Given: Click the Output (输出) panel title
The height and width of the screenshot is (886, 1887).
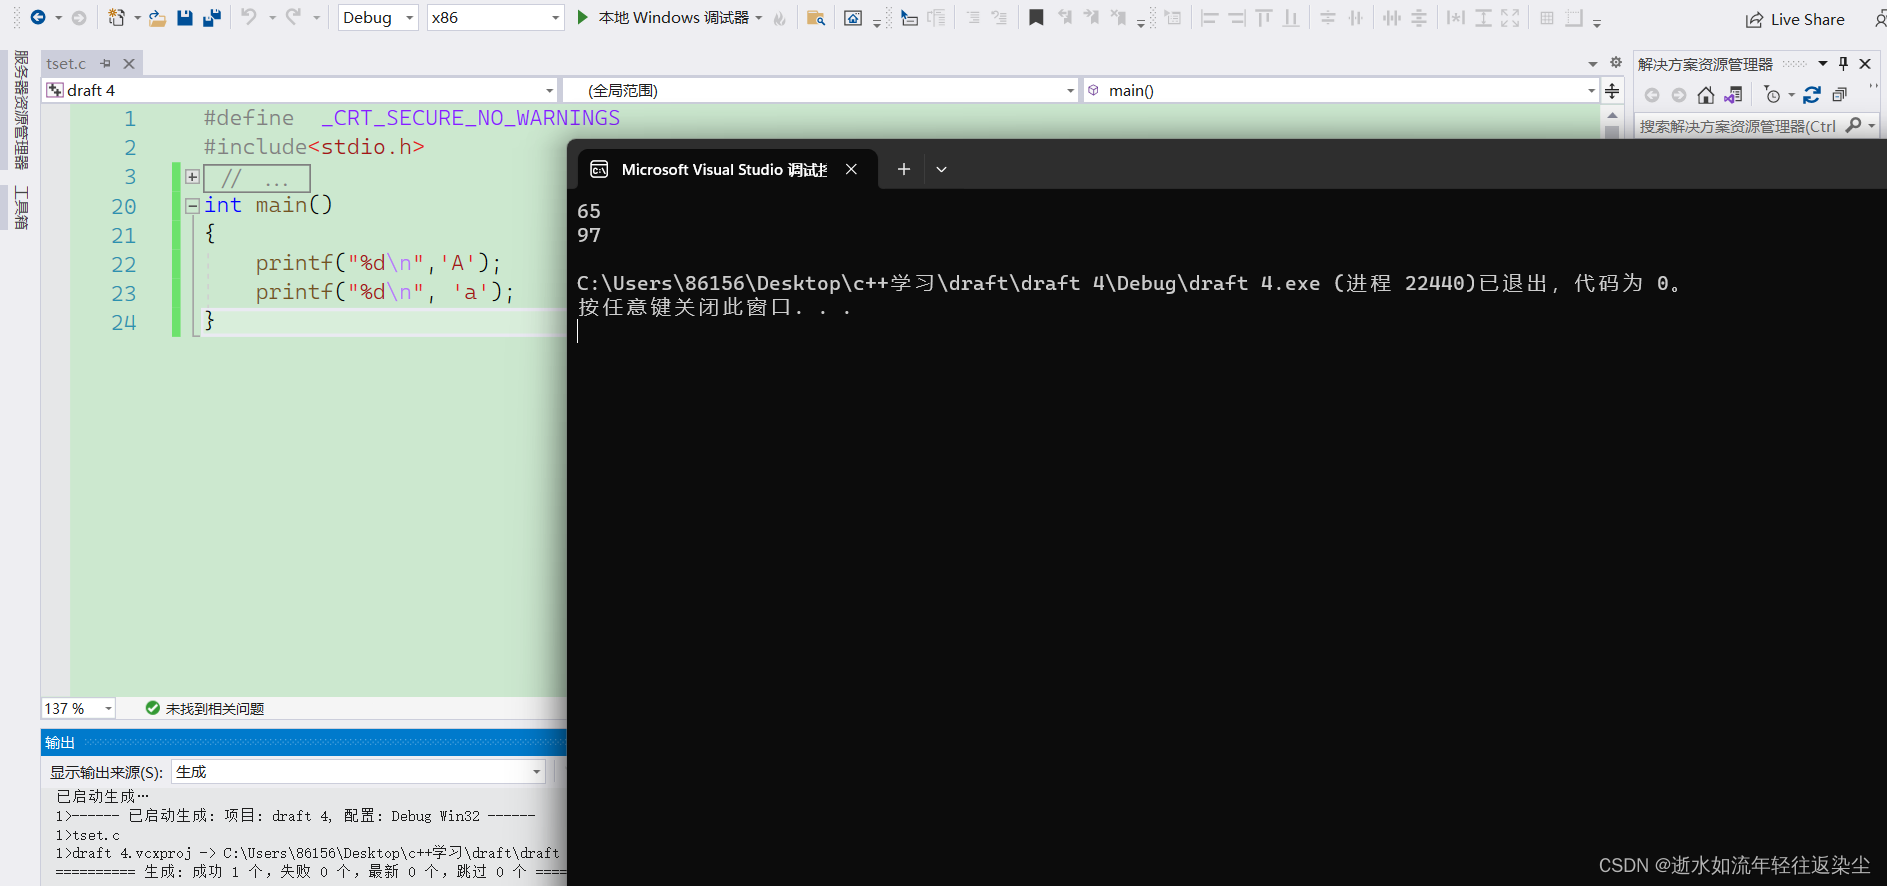Looking at the screenshot, I should 60,742.
